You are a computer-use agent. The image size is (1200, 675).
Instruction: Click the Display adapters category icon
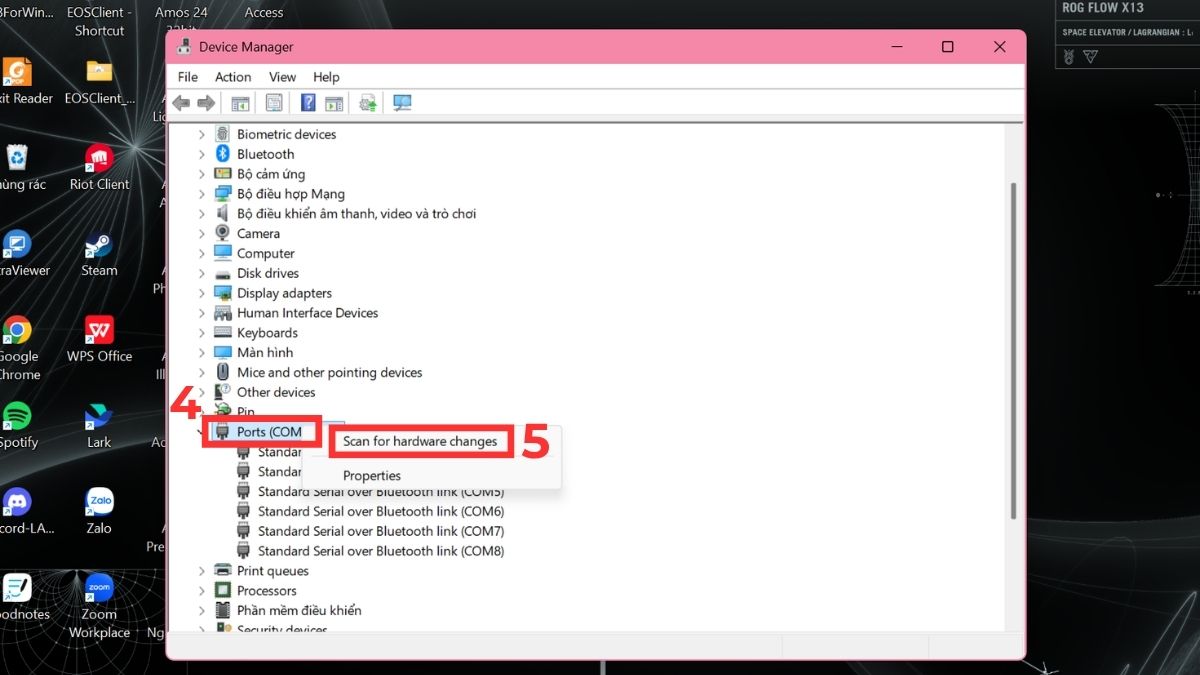(x=223, y=293)
